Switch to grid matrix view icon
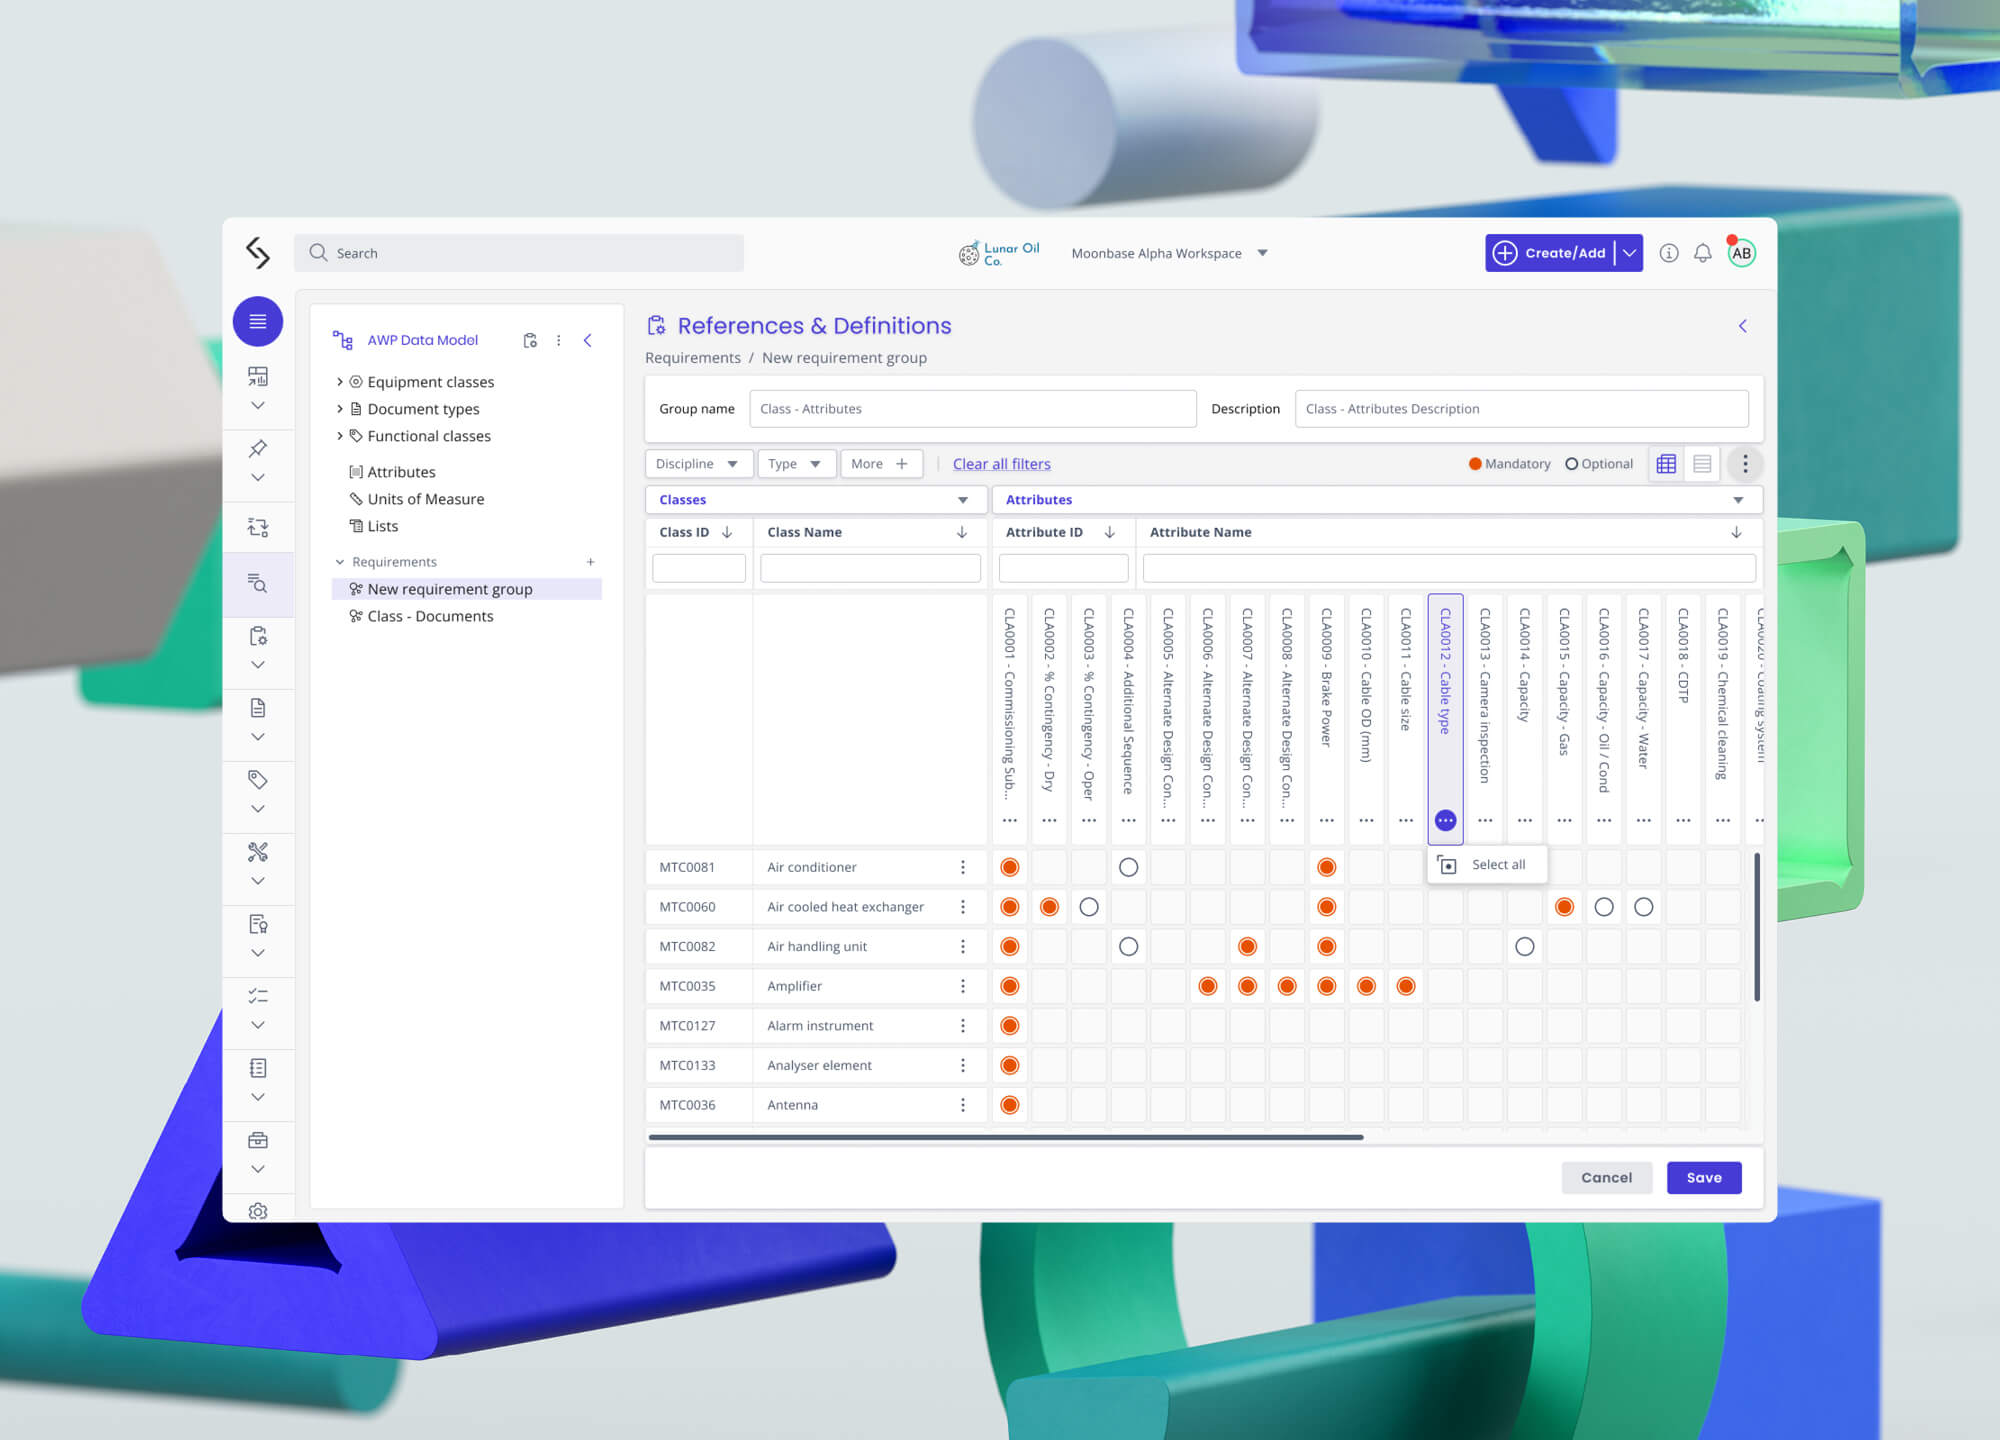The height and width of the screenshot is (1440, 2000). coord(1666,464)
